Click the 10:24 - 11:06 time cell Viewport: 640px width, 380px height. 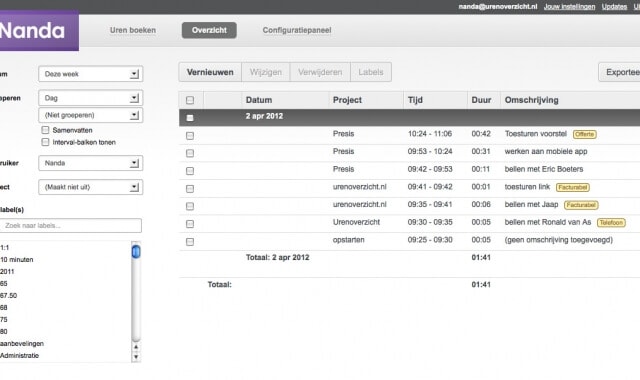[430, 133]
